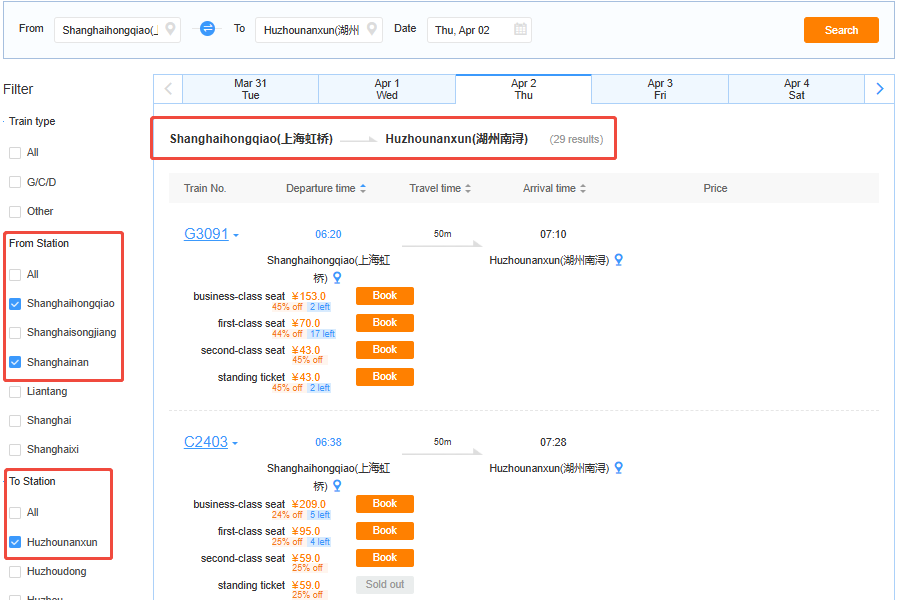Click the location pin in the To field

[x=372, y=29]
